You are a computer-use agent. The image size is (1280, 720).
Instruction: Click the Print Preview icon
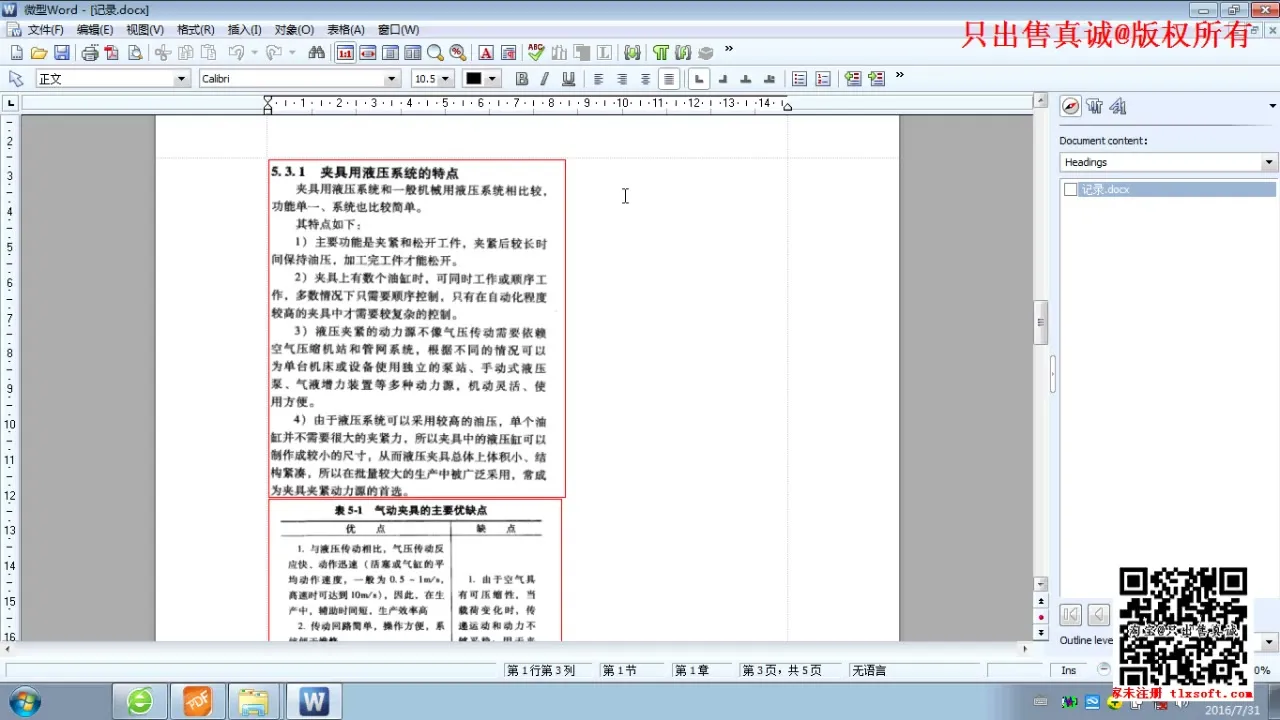[133, 52]
